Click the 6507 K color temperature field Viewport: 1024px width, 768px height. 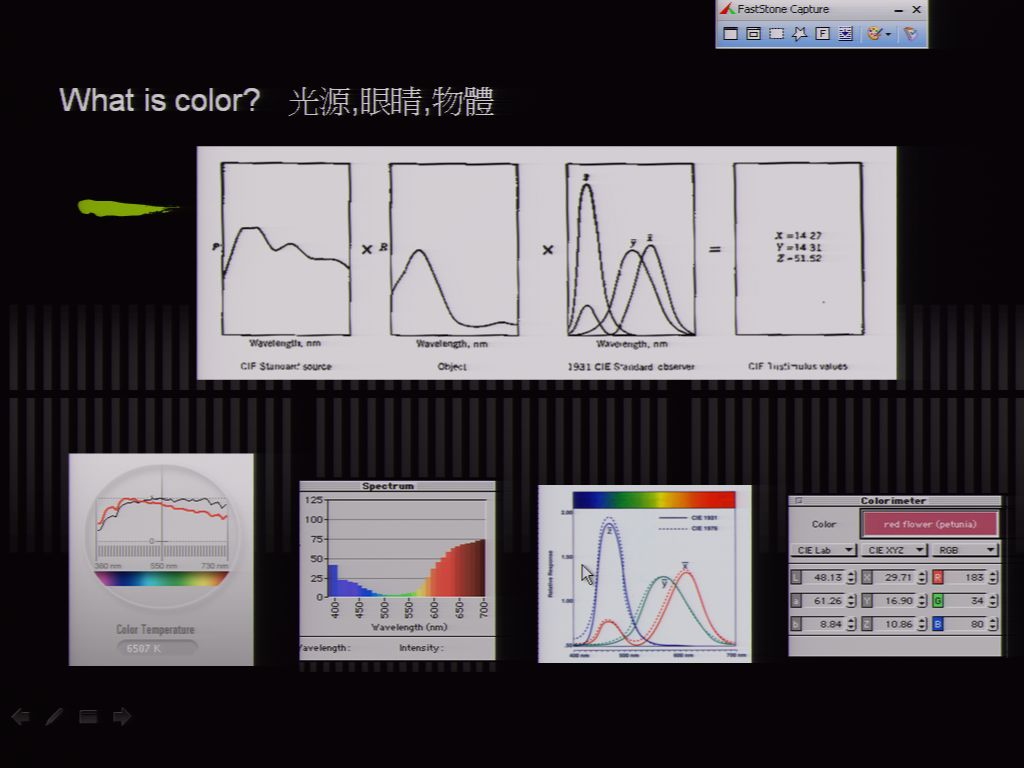(157, 648)
